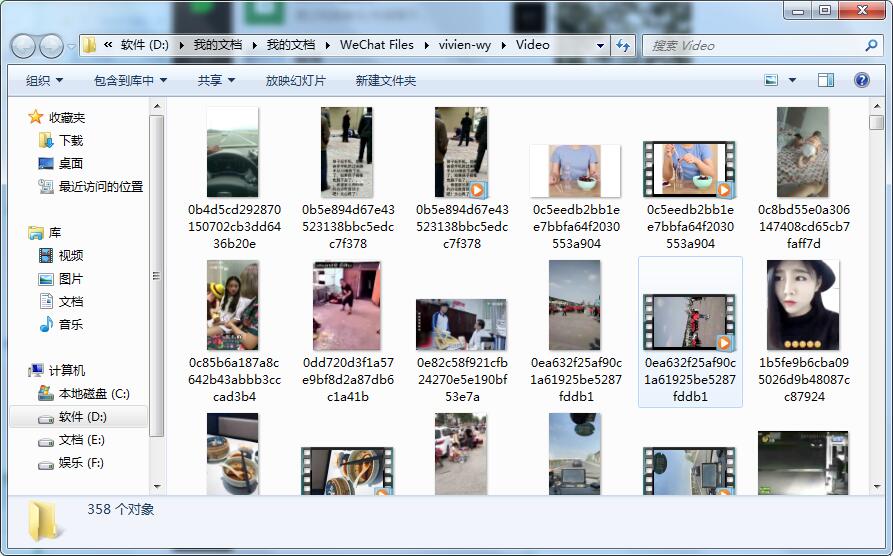Viewport: 893px width, 556px height.
Task: Click file list scrollbar up arrow
Action: point(876,106)
